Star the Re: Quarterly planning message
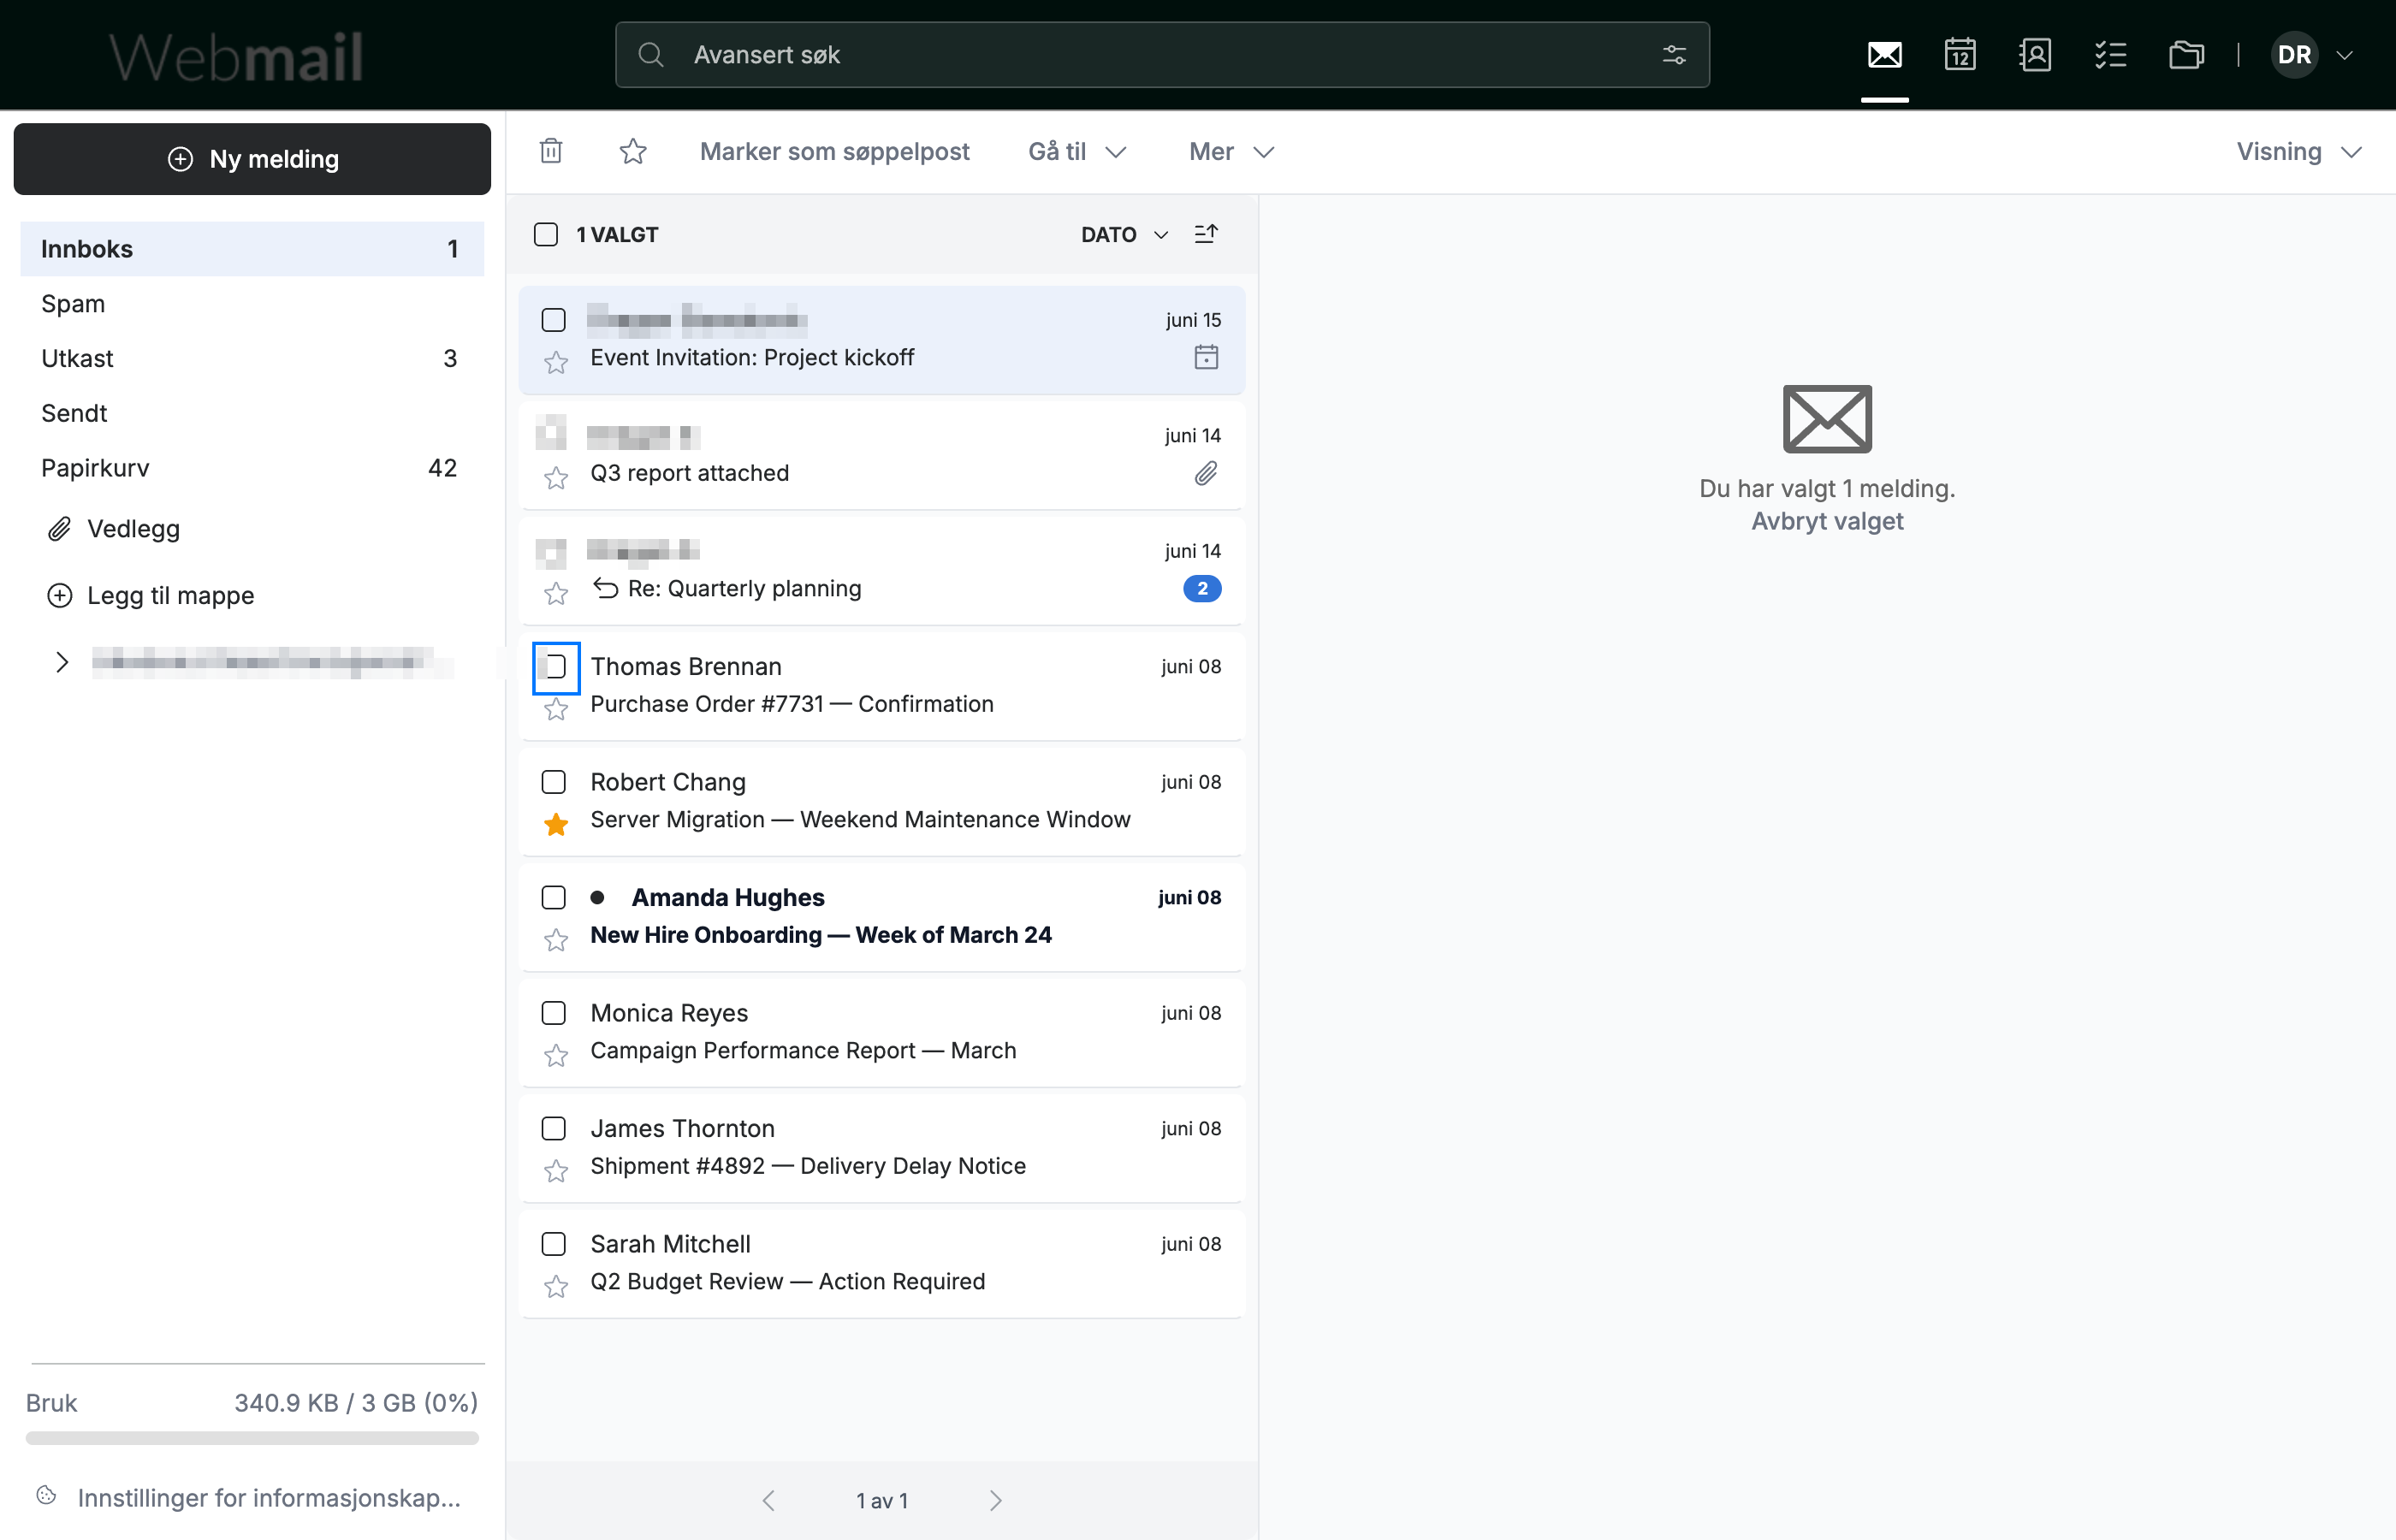Viewport: 2396px width, 1540px height. click(556, 593)
